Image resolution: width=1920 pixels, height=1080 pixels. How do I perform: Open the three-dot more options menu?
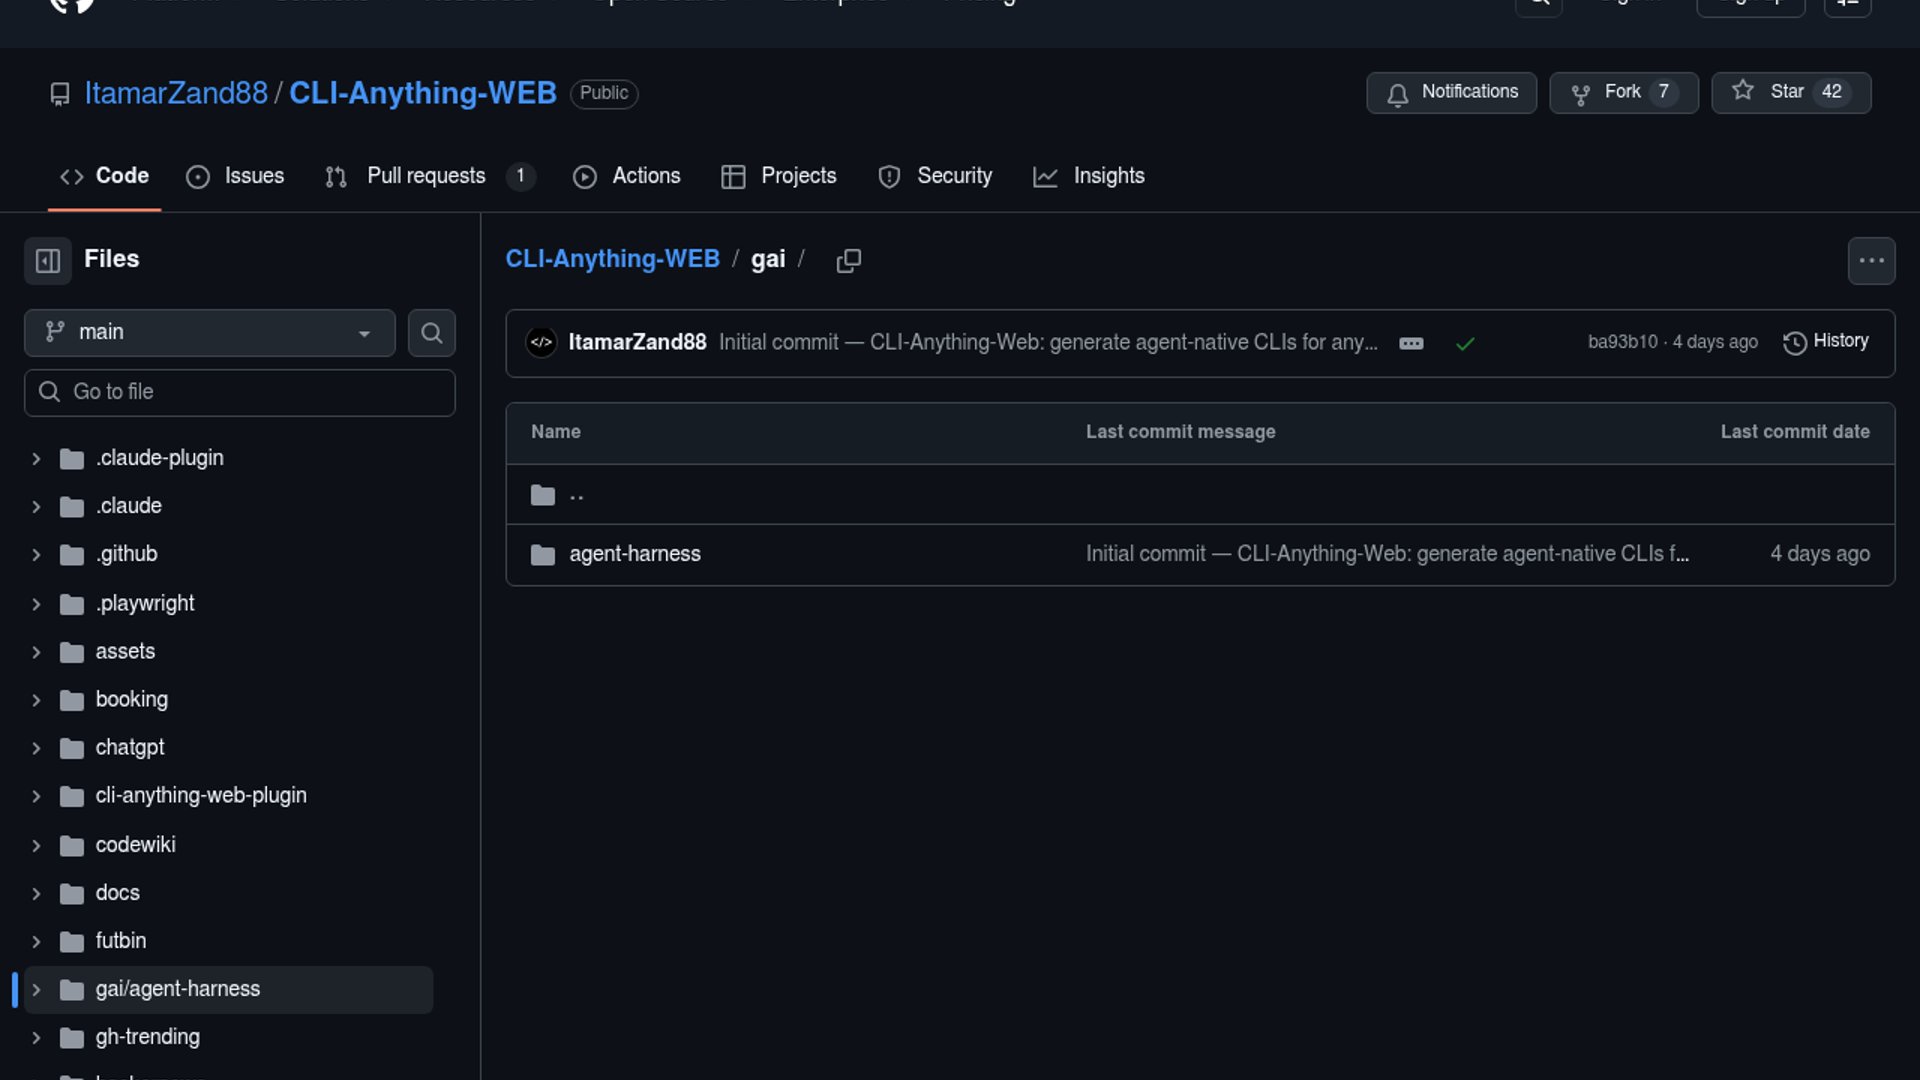coord(1871,261)
